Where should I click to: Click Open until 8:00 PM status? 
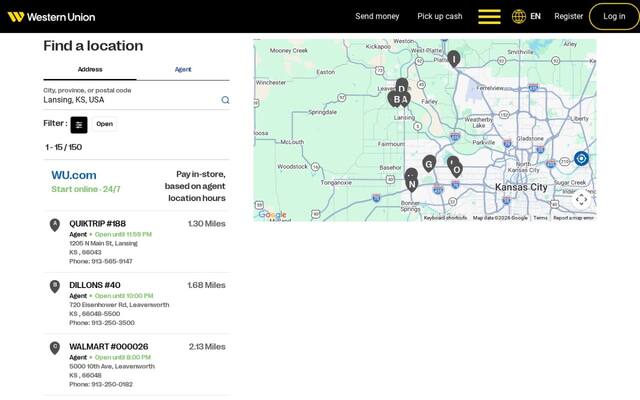coord(123,358)
